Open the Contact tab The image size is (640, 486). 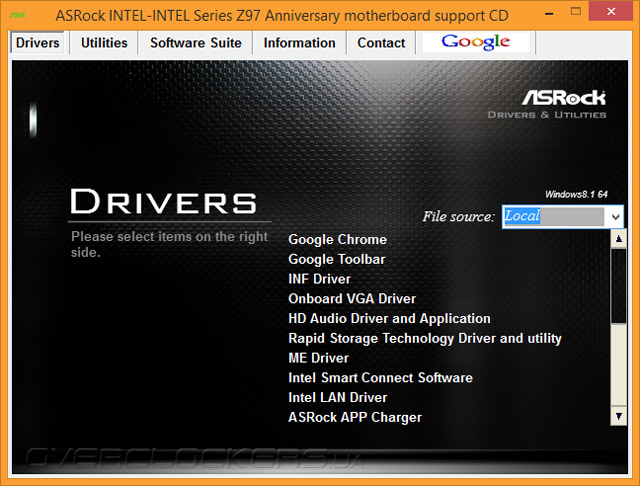[381, 43]
